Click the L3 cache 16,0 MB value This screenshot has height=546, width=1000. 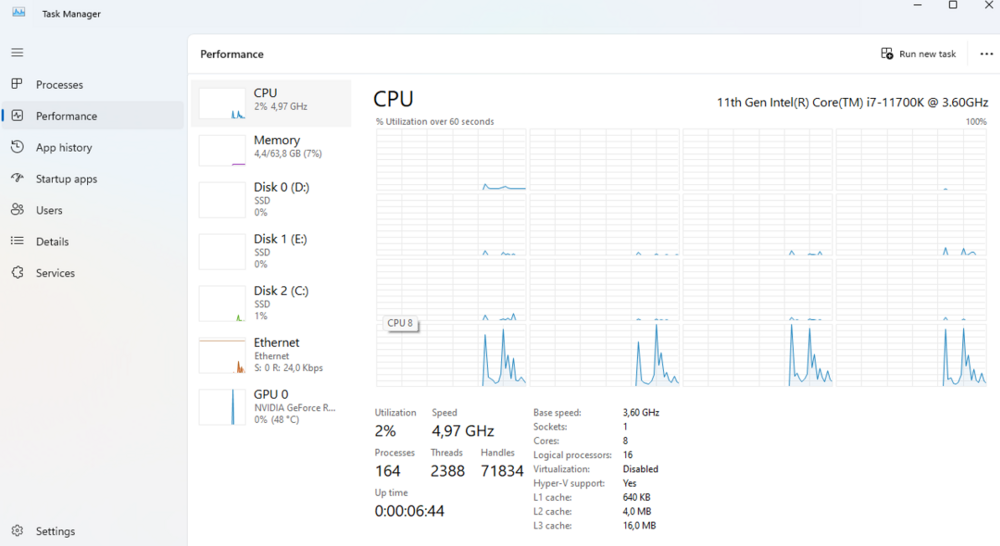point(639,526)
